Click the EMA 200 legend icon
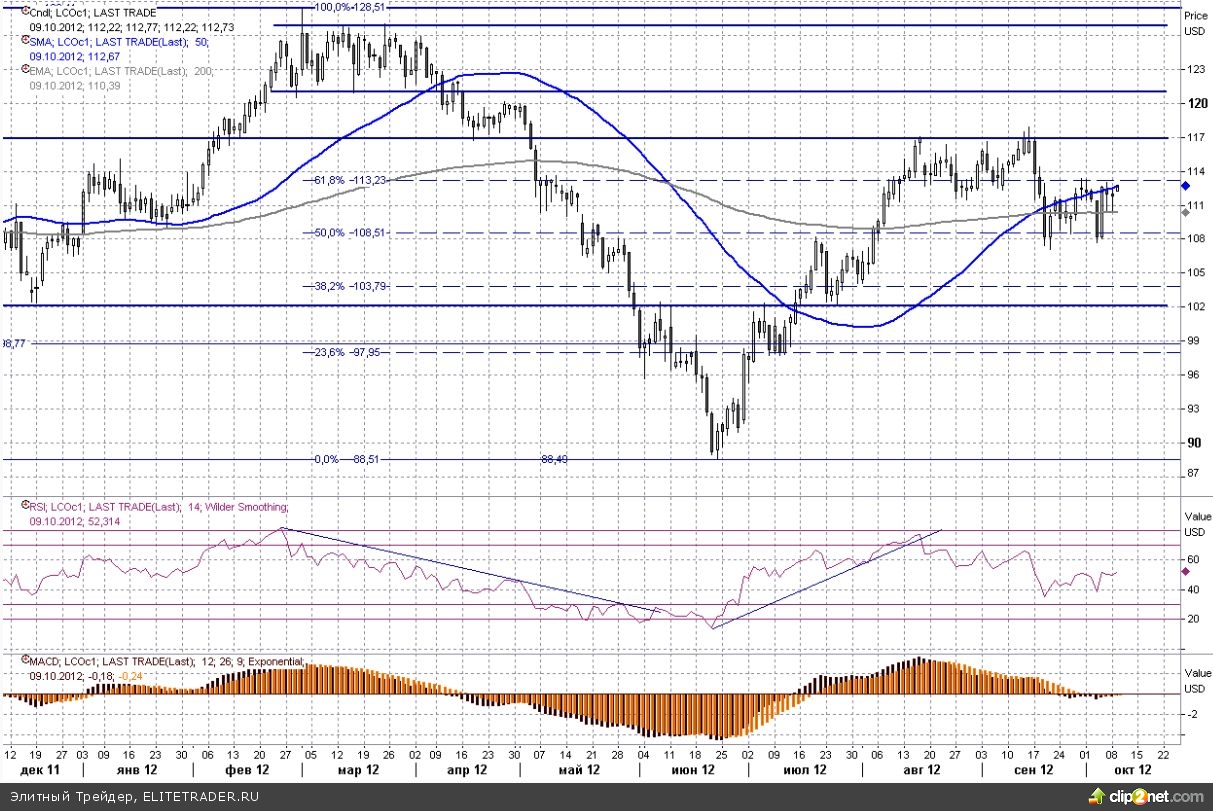The width and height of the screenshot is (1213, 811). point(23,72)
